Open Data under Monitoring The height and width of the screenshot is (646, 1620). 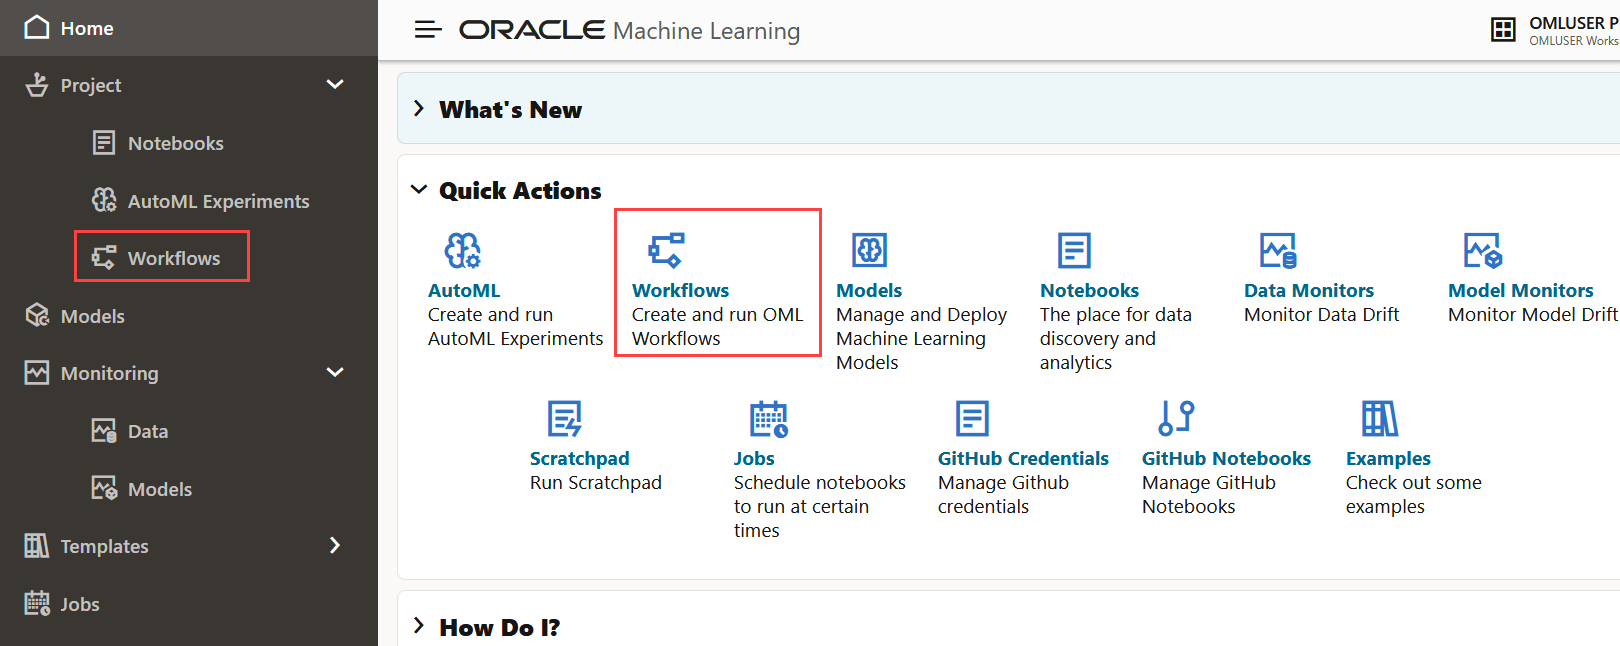(x=148, y=432)
